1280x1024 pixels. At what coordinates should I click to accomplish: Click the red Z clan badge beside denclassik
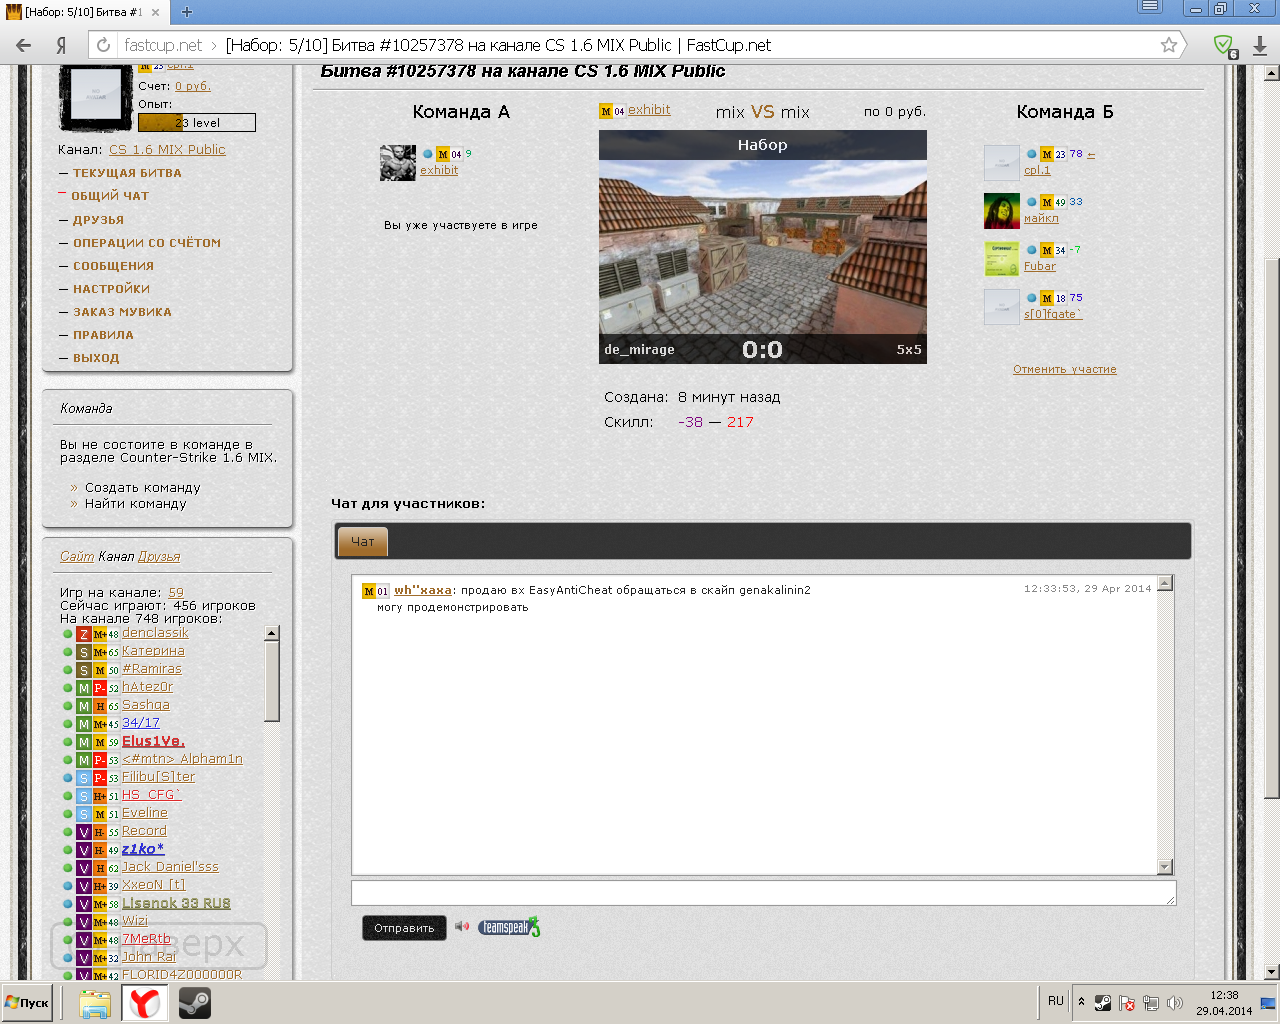pyautogui.click(x=84, y=634)
